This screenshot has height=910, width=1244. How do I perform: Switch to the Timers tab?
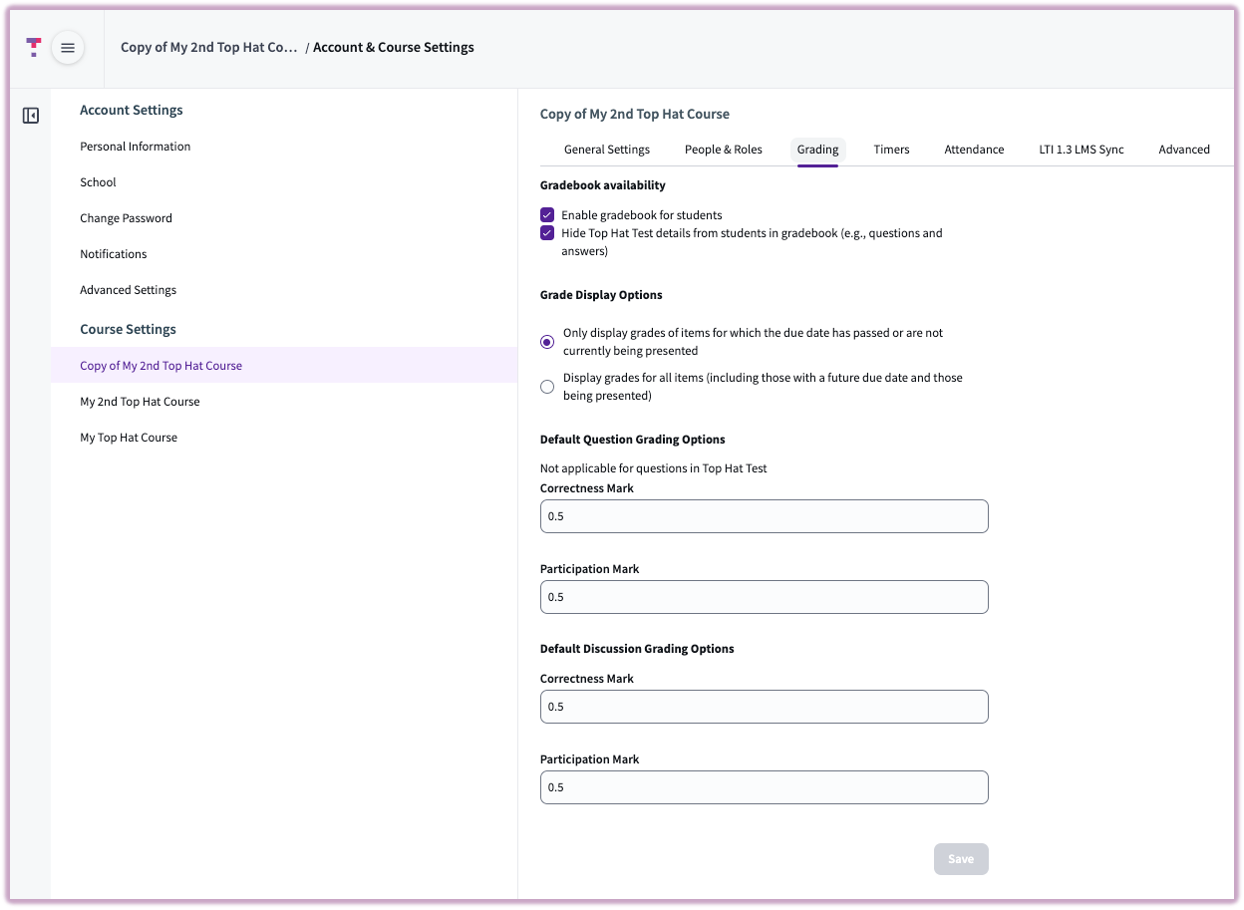pos(891,149)
